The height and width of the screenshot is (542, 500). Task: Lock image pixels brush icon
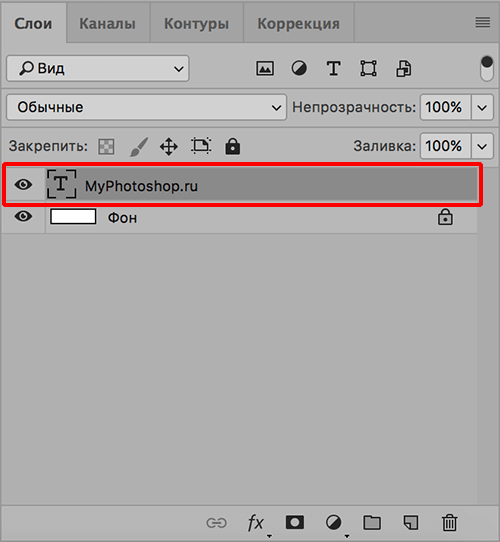(139, 147)
